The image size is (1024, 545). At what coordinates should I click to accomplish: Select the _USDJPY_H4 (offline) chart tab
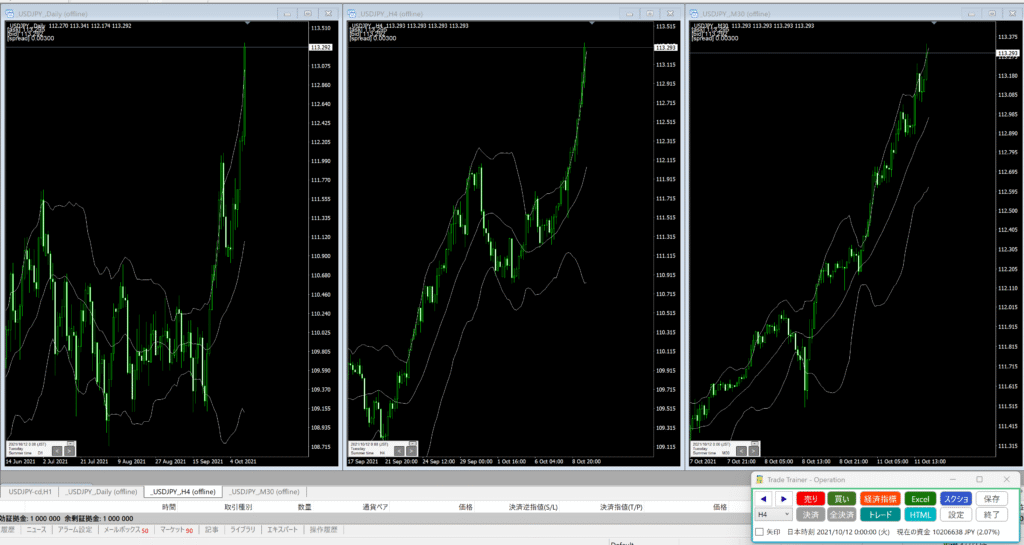point(183,491)
